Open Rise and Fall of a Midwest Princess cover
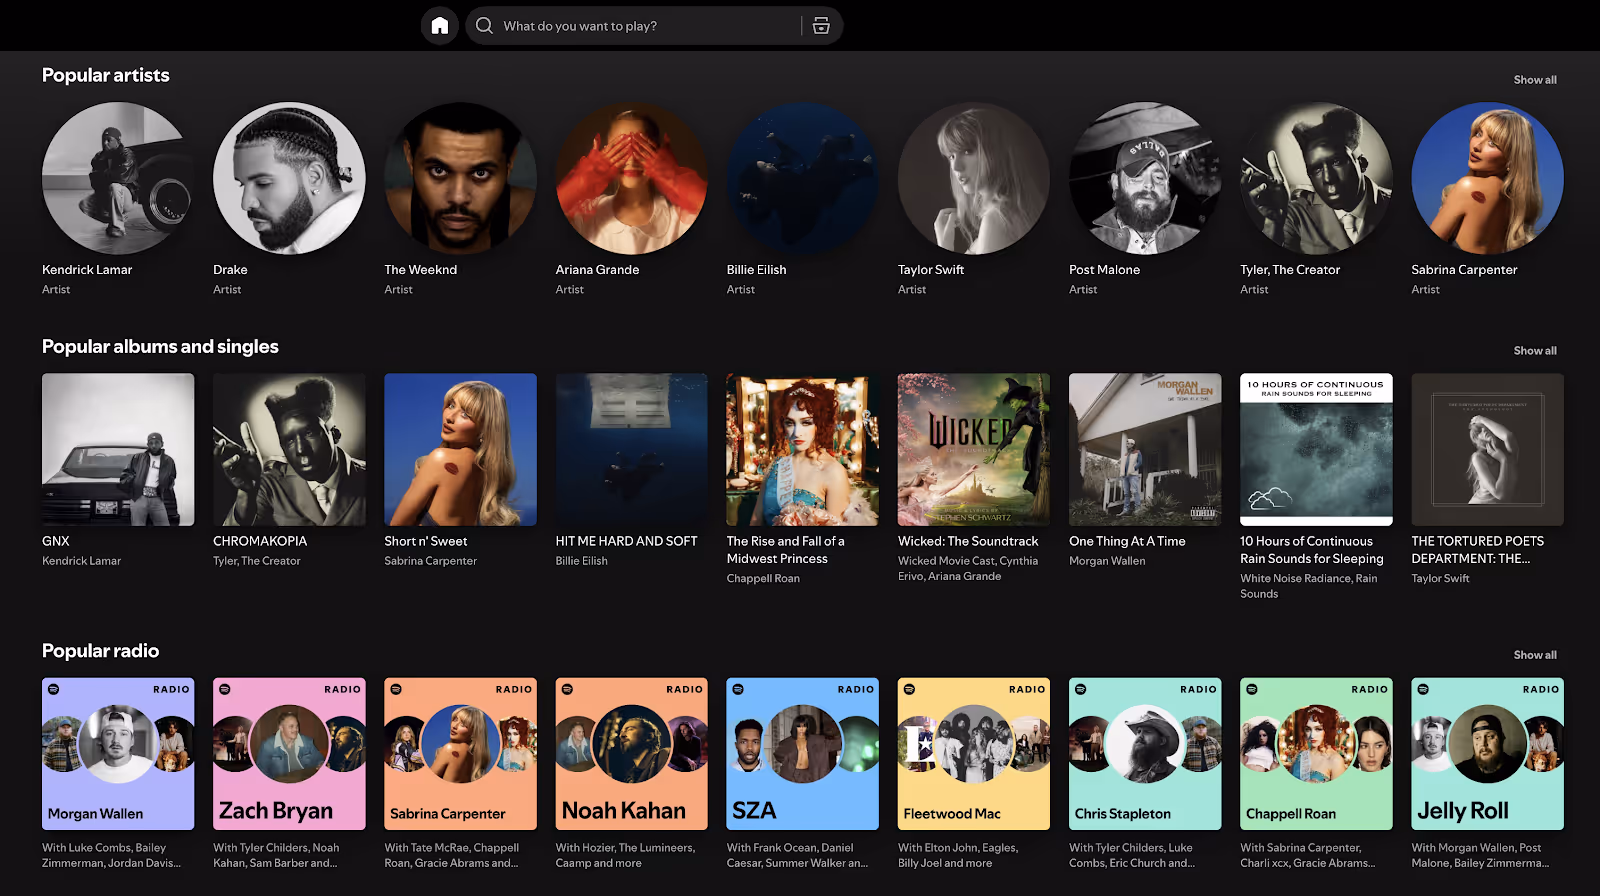Viewport: 1600px width, 896px height. [803, 450]
